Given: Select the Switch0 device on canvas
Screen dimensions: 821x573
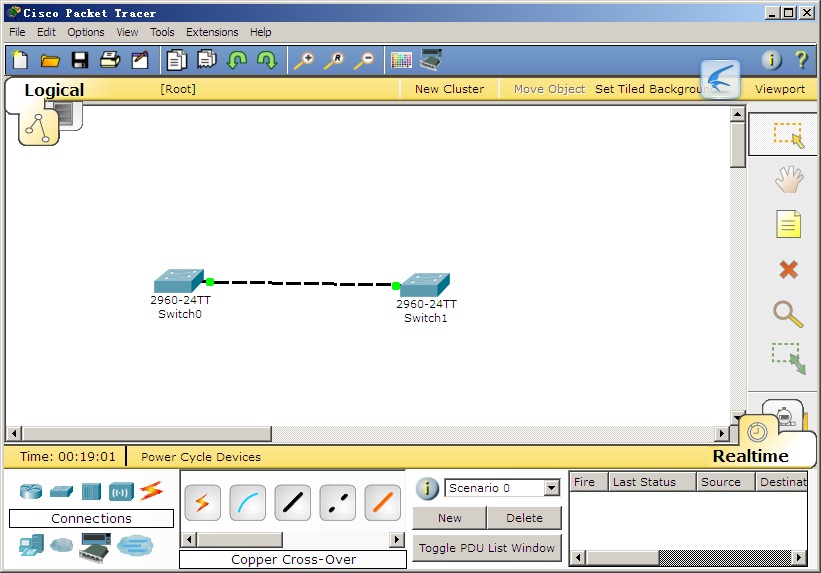Looking at the screenshot, I should pyautogui.click(x=179, y=281).
